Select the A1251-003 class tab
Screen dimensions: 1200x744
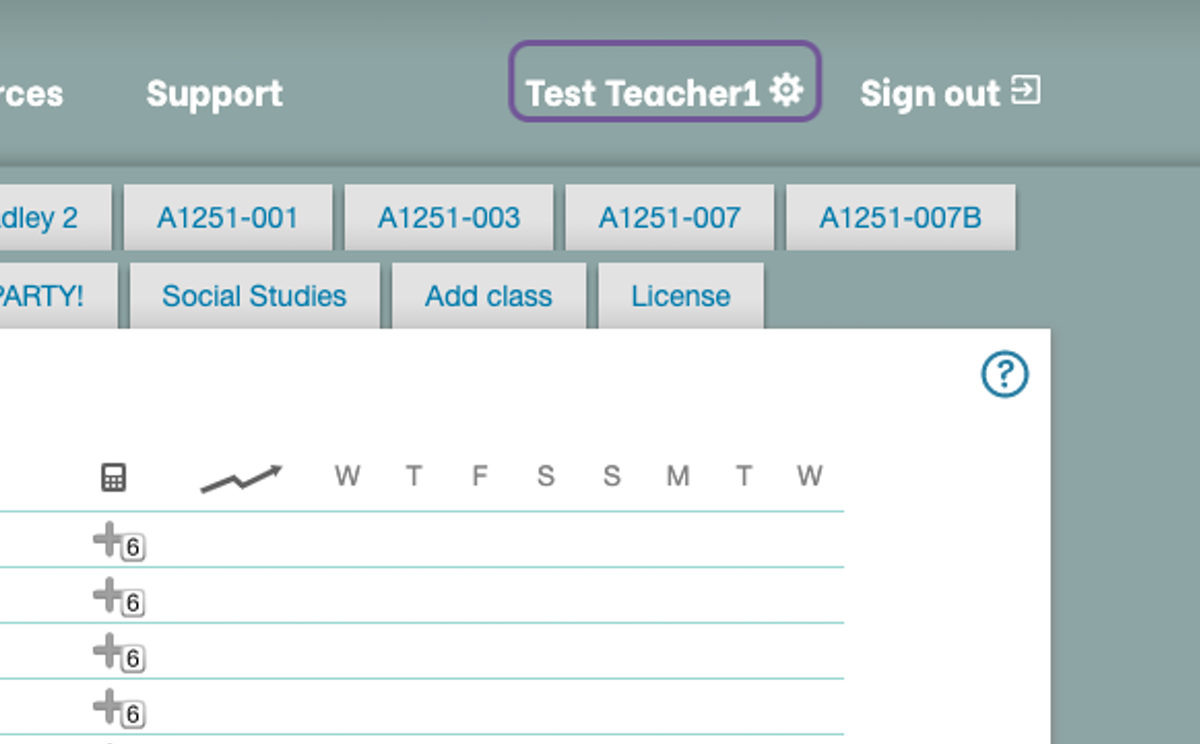click(448, 218)
